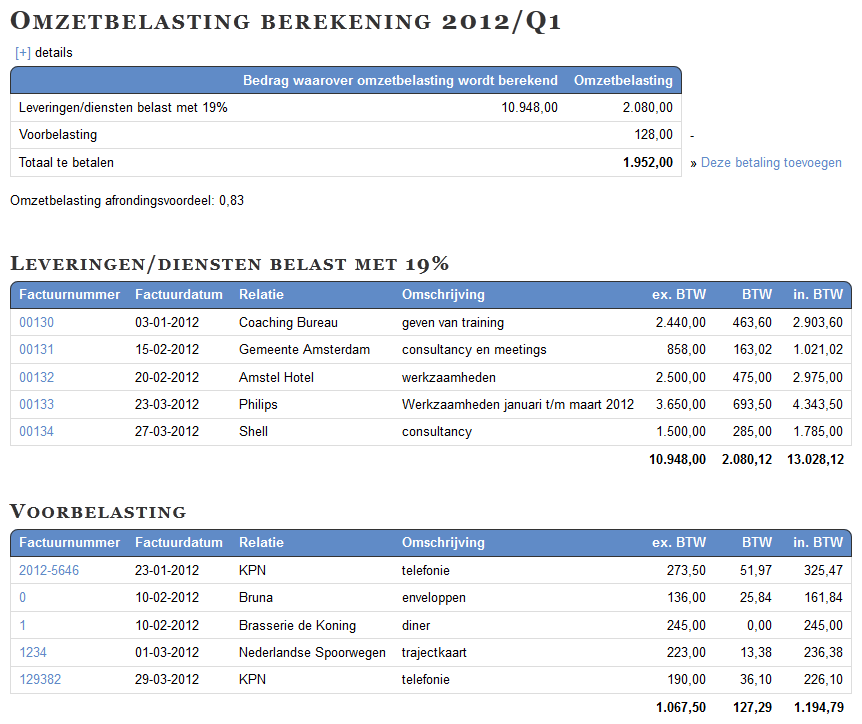This screenshot has height=724, width=862.
Task: Click the 'Omzetbelasting afrondingsvoordeel: 0,83' line
Action: (127, 201)
